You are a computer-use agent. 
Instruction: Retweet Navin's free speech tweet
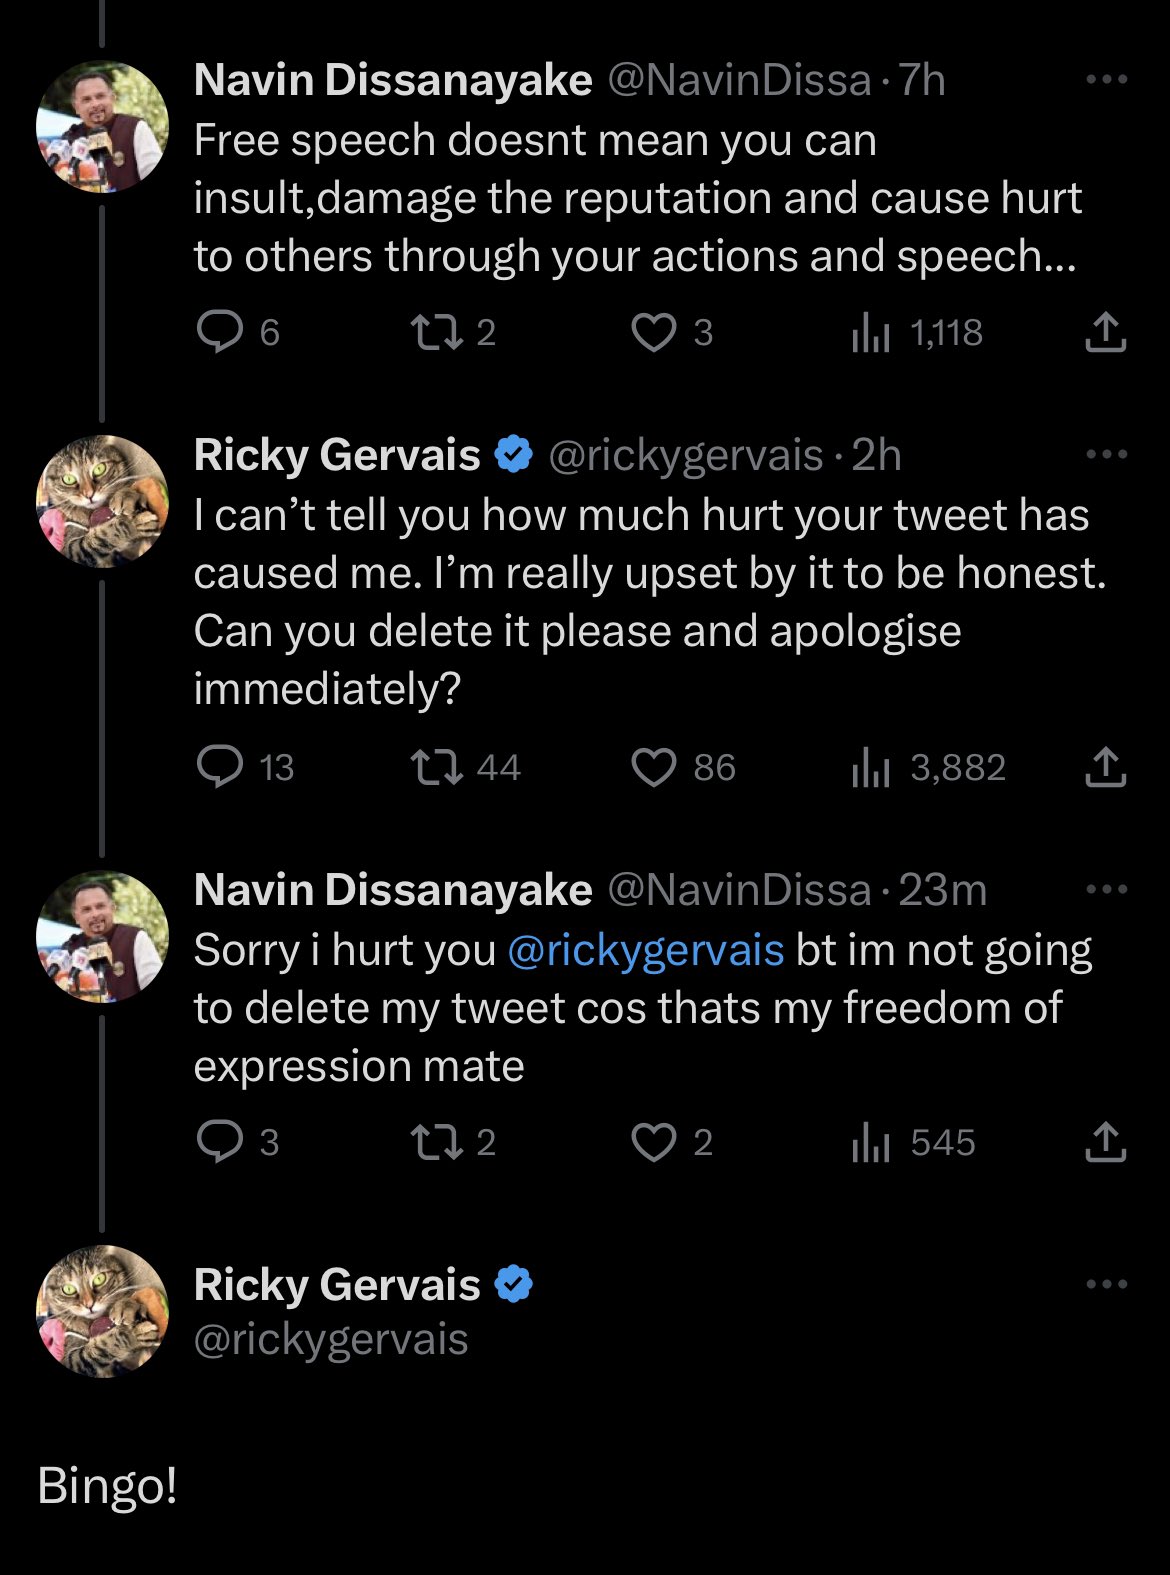tap(437, 332)
